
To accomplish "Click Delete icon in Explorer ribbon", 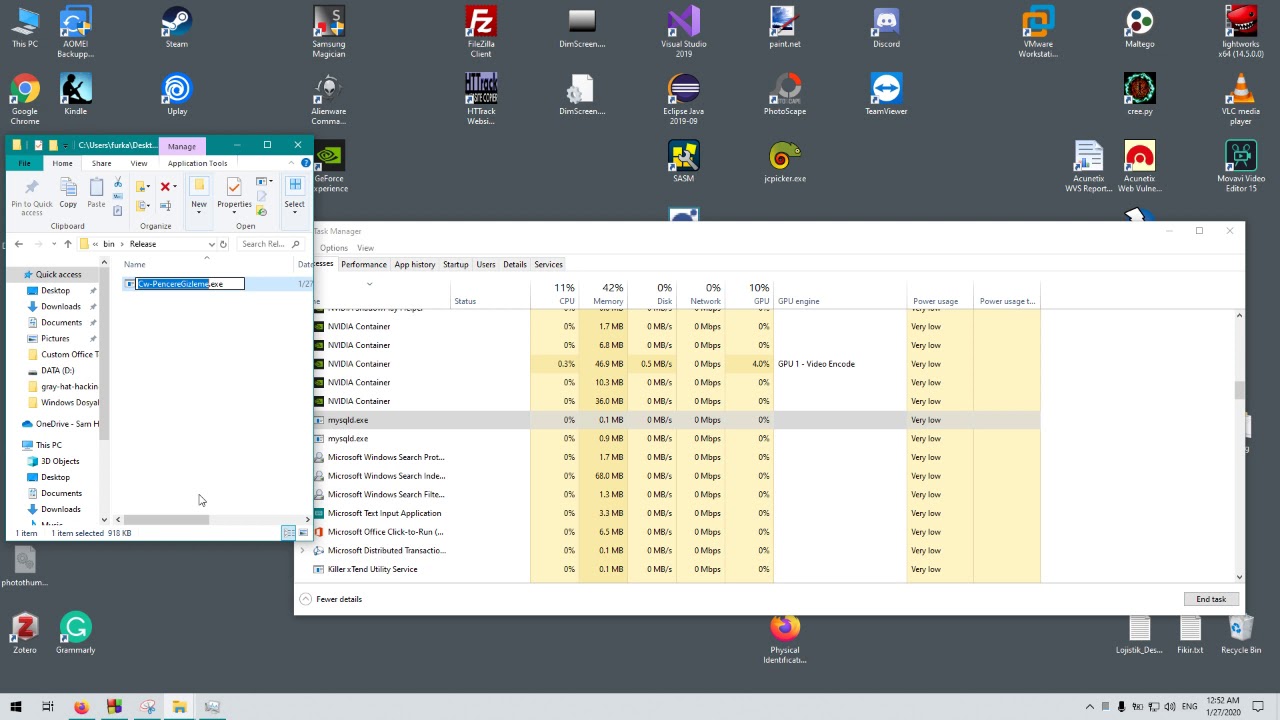I will pyautogui.click(x=165, y=186).
